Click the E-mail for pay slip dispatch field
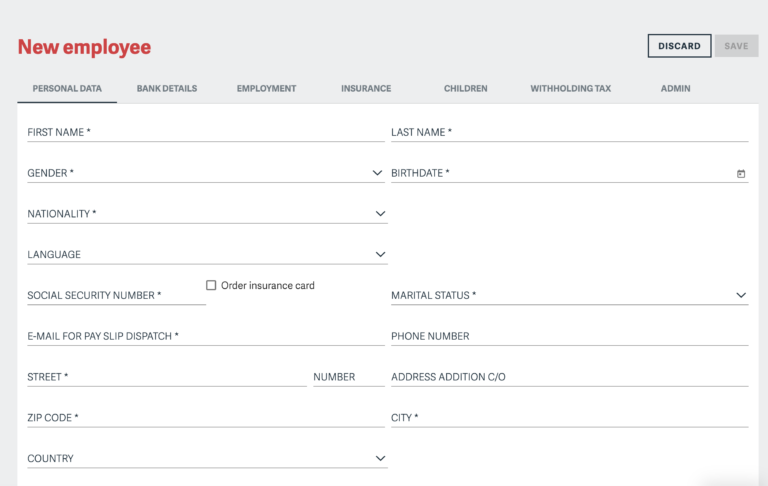768x486 pixels. tap(205, 337)
